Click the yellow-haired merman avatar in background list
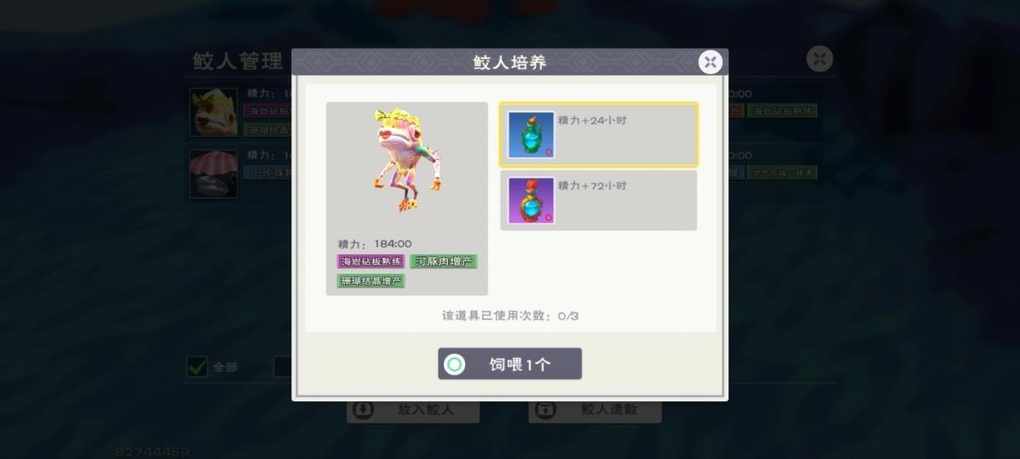The width and height of the screenshot is (1020, 459). (x=214, y=112)
